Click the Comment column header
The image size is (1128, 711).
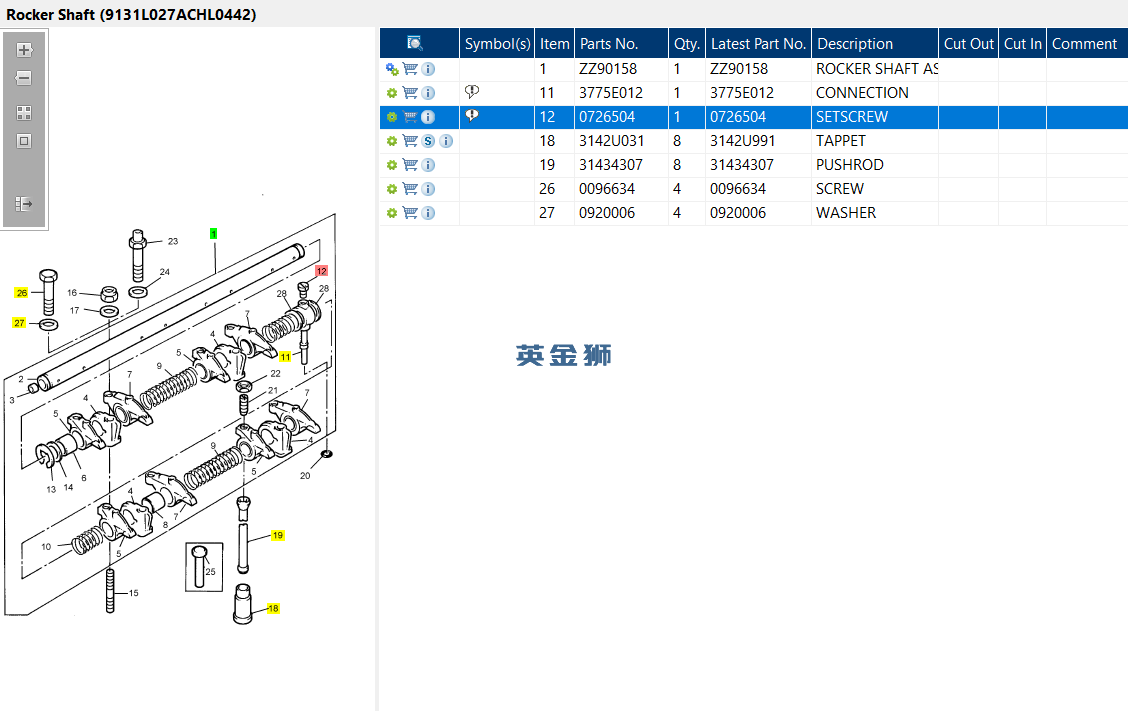[x=1087, y=43]
